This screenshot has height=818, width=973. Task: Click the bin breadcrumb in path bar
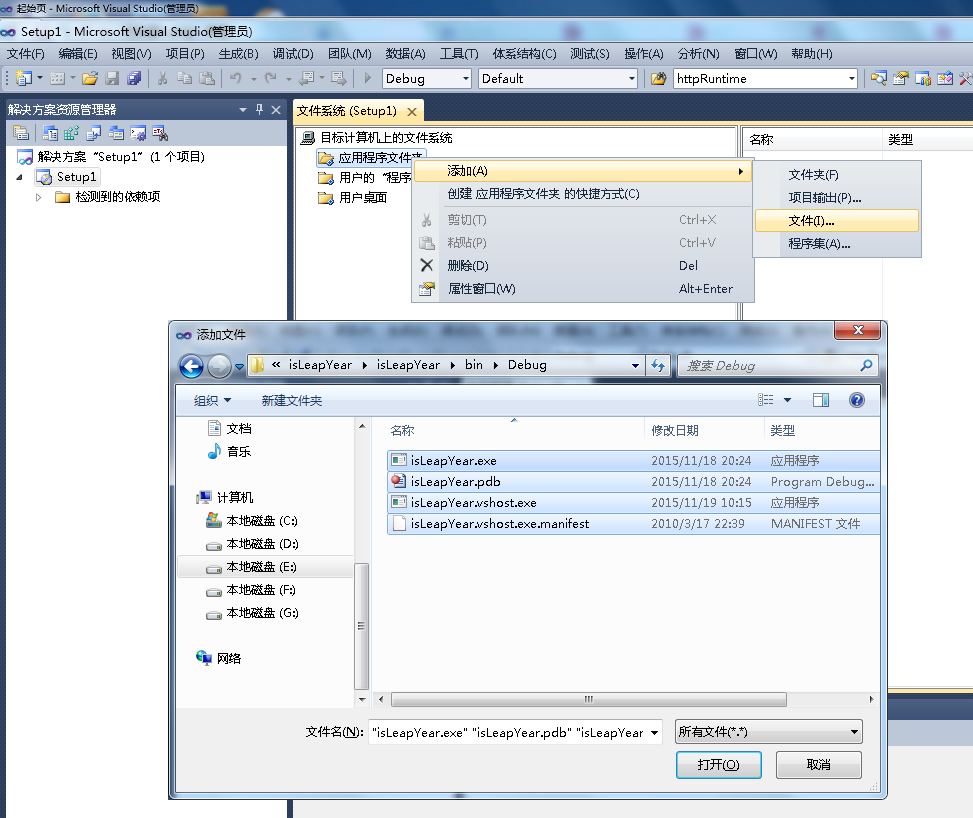click(x=473, y=365)
